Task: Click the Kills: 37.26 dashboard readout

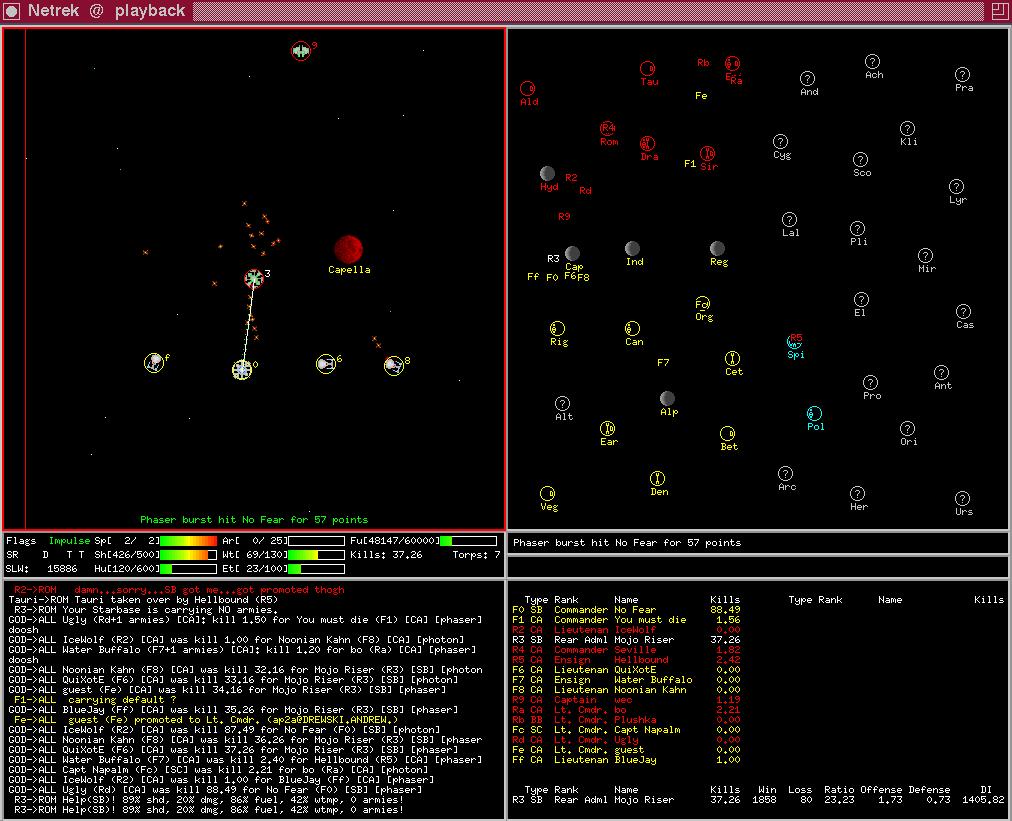Action: point(386,555)
